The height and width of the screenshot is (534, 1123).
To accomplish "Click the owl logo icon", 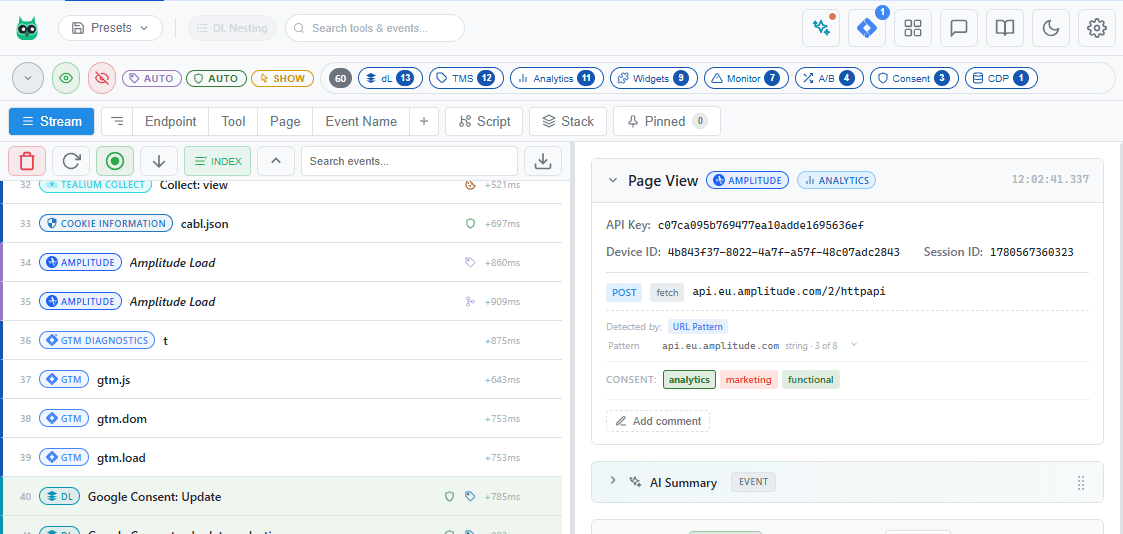I will pos(27,28).
